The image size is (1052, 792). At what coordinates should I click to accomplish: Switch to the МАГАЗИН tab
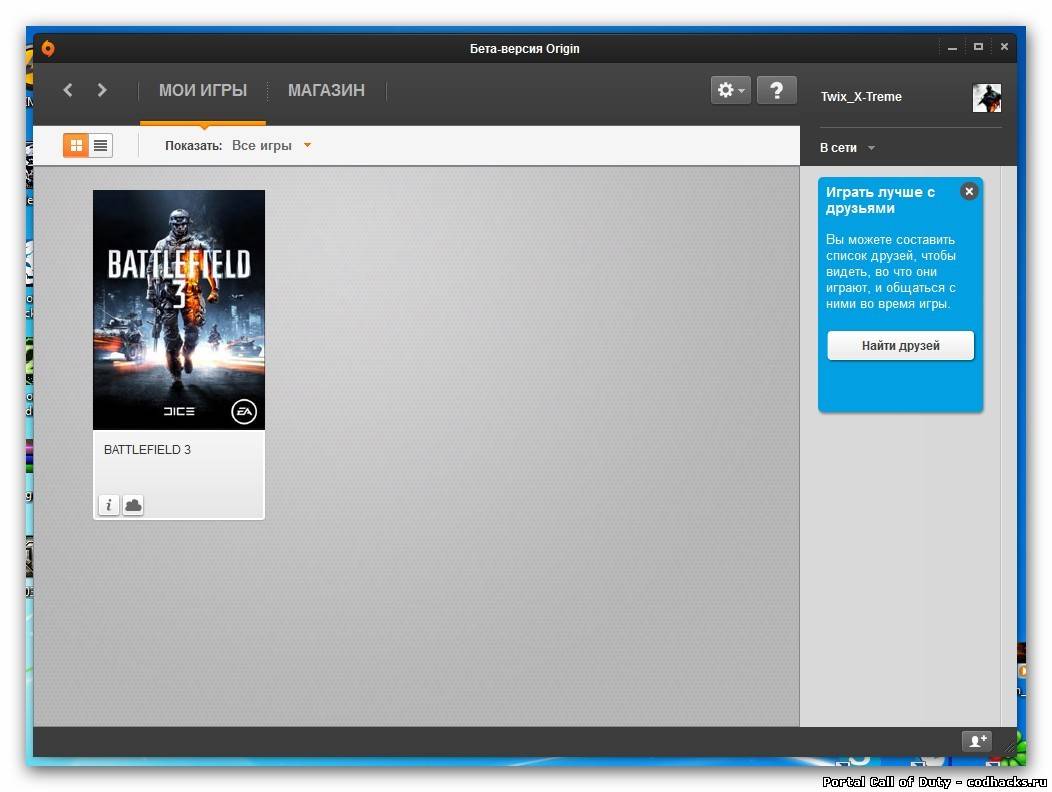(x=327, y=91)
